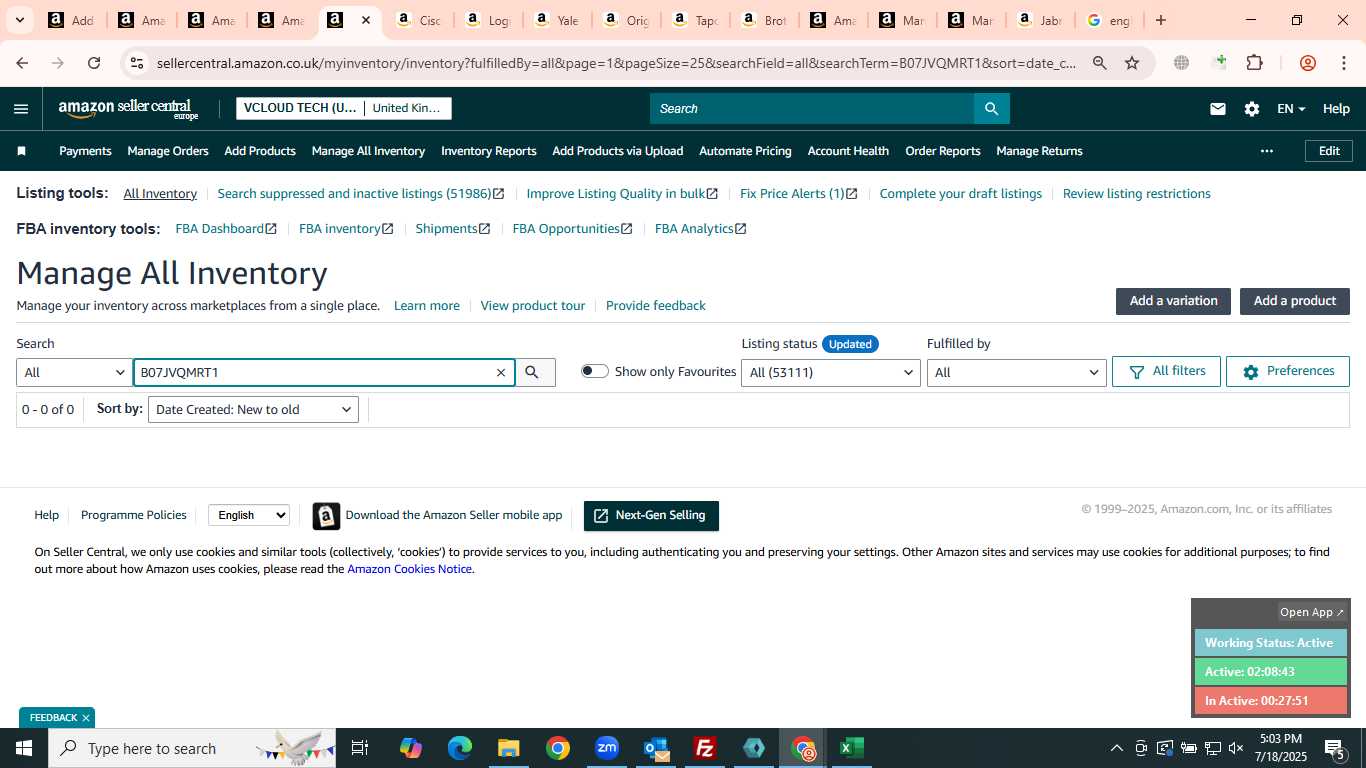Image resolution: width=1366 pixels, height=768 pixels.
Task: Click browser Back arrow
Action: 22,63
